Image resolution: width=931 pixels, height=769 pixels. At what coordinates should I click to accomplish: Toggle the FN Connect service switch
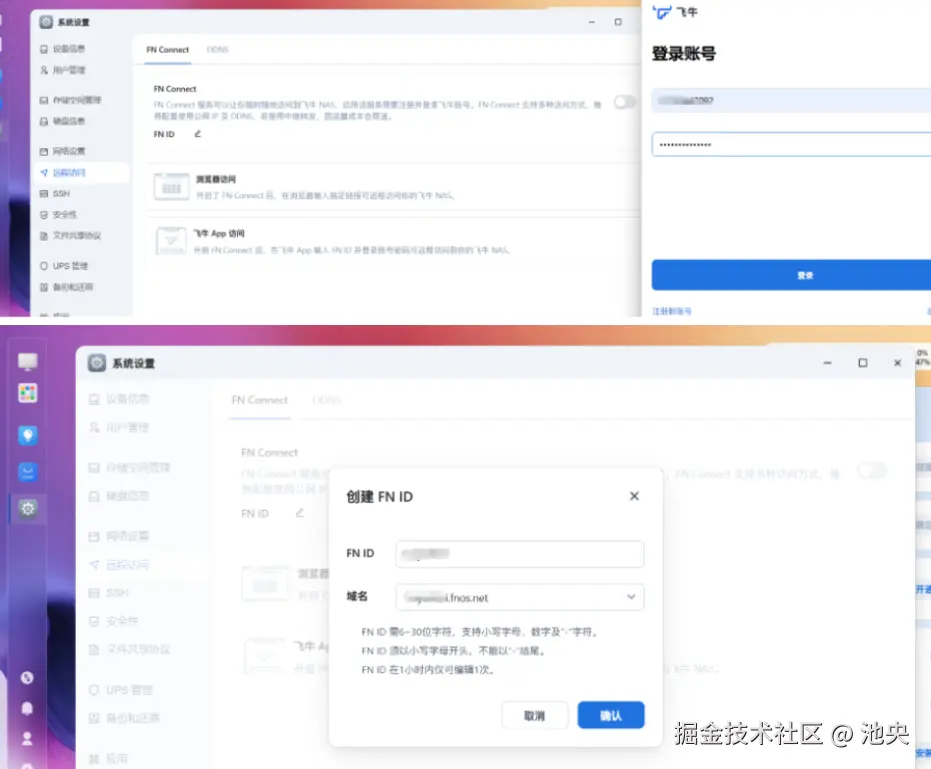pos(873,471)
